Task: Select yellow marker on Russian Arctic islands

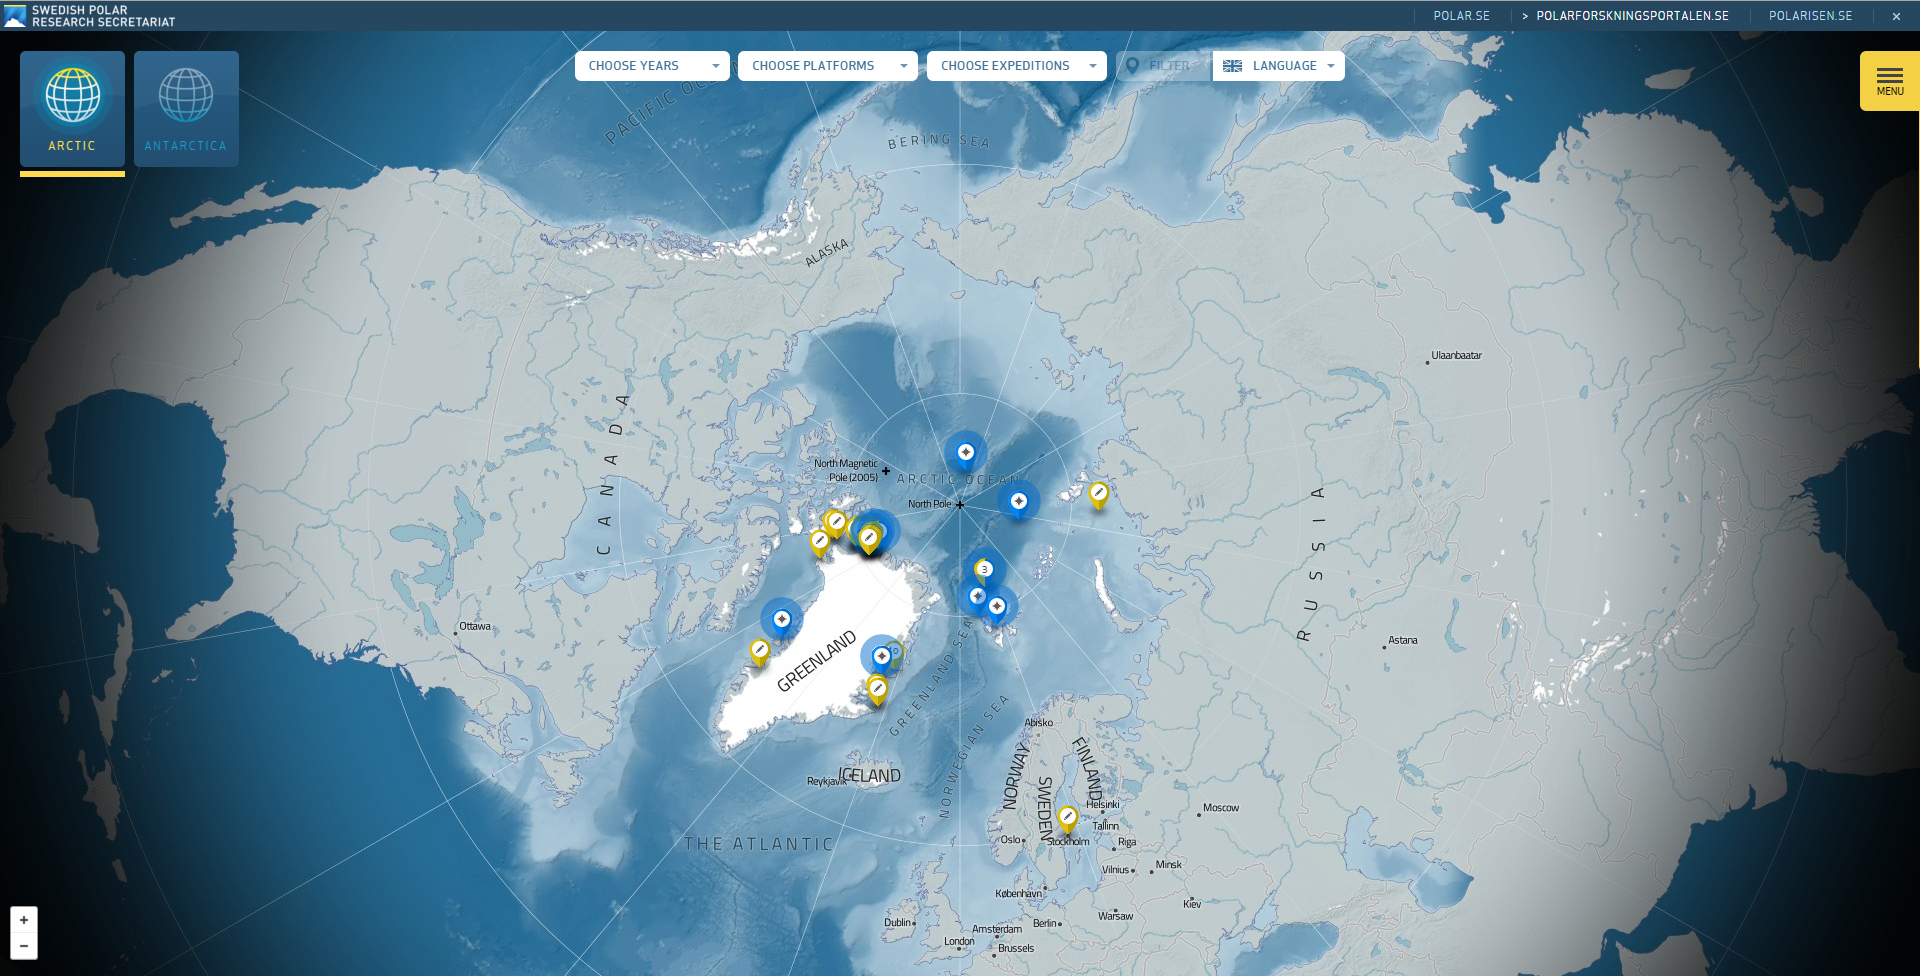Action: (x=1099, y=493)
